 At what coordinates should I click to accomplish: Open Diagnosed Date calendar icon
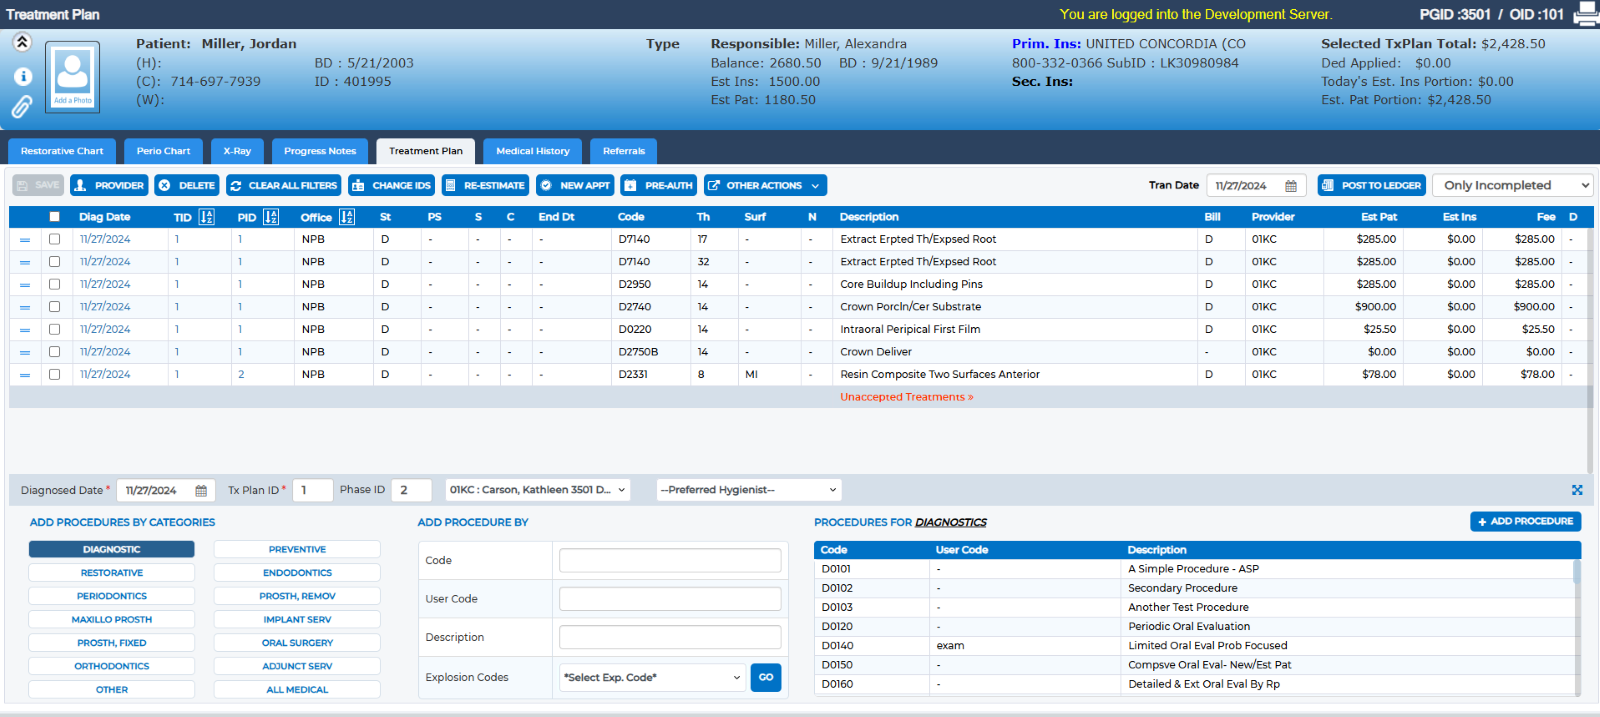201,491
